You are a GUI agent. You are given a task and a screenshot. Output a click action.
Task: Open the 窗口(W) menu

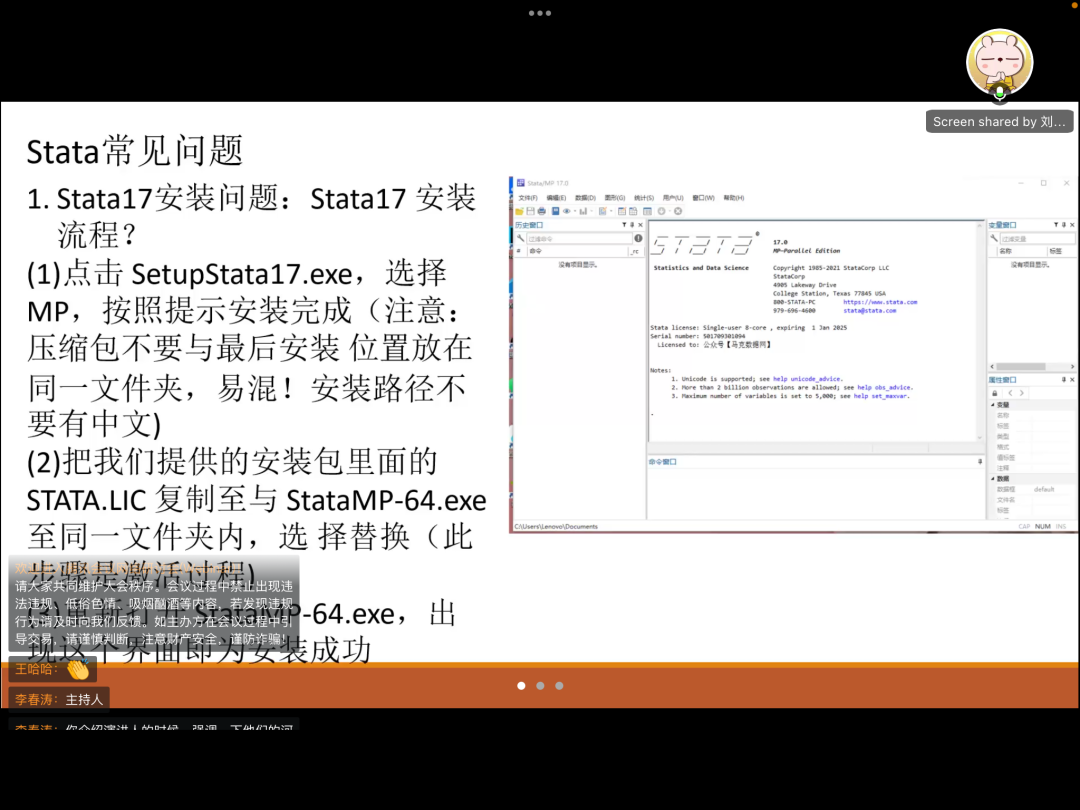point(703,198)
